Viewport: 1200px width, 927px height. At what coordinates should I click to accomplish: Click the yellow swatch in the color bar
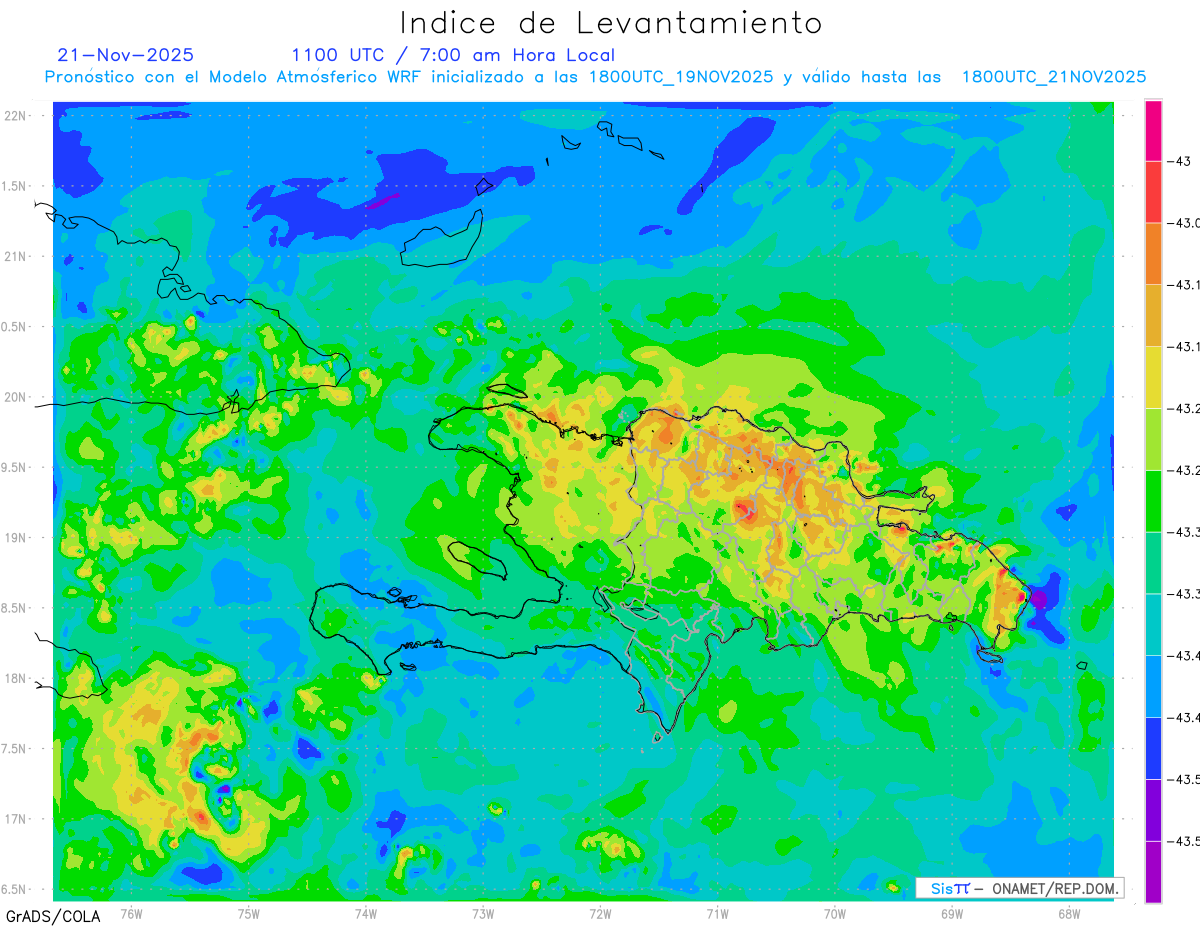(1153, 377)
